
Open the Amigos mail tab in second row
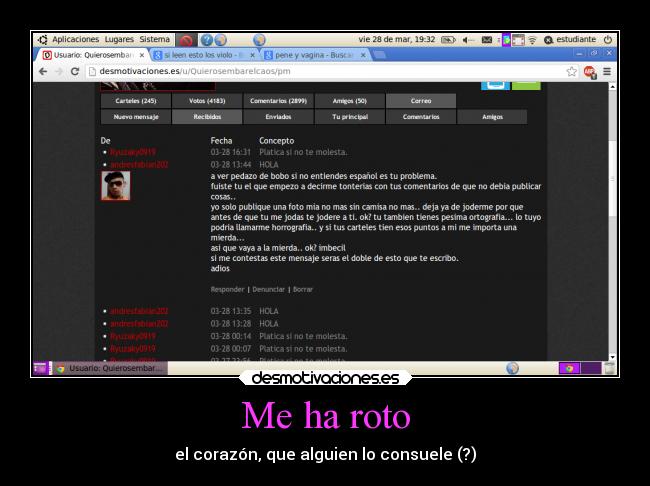(x=492, y=117)
